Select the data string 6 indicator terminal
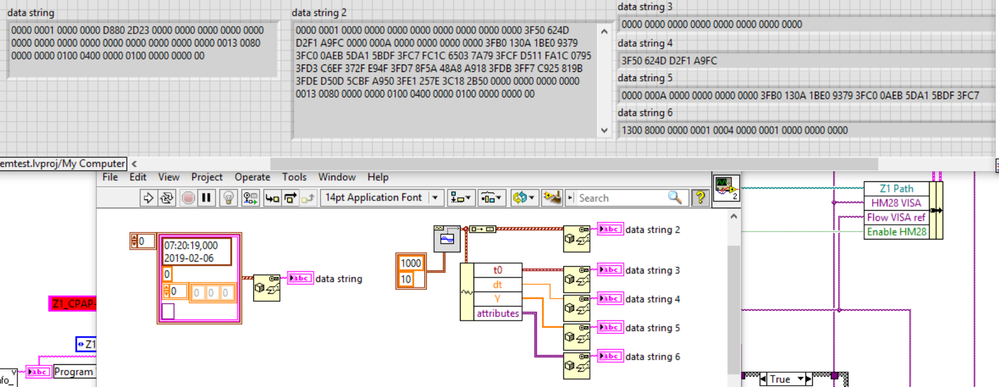 point(610,356)
